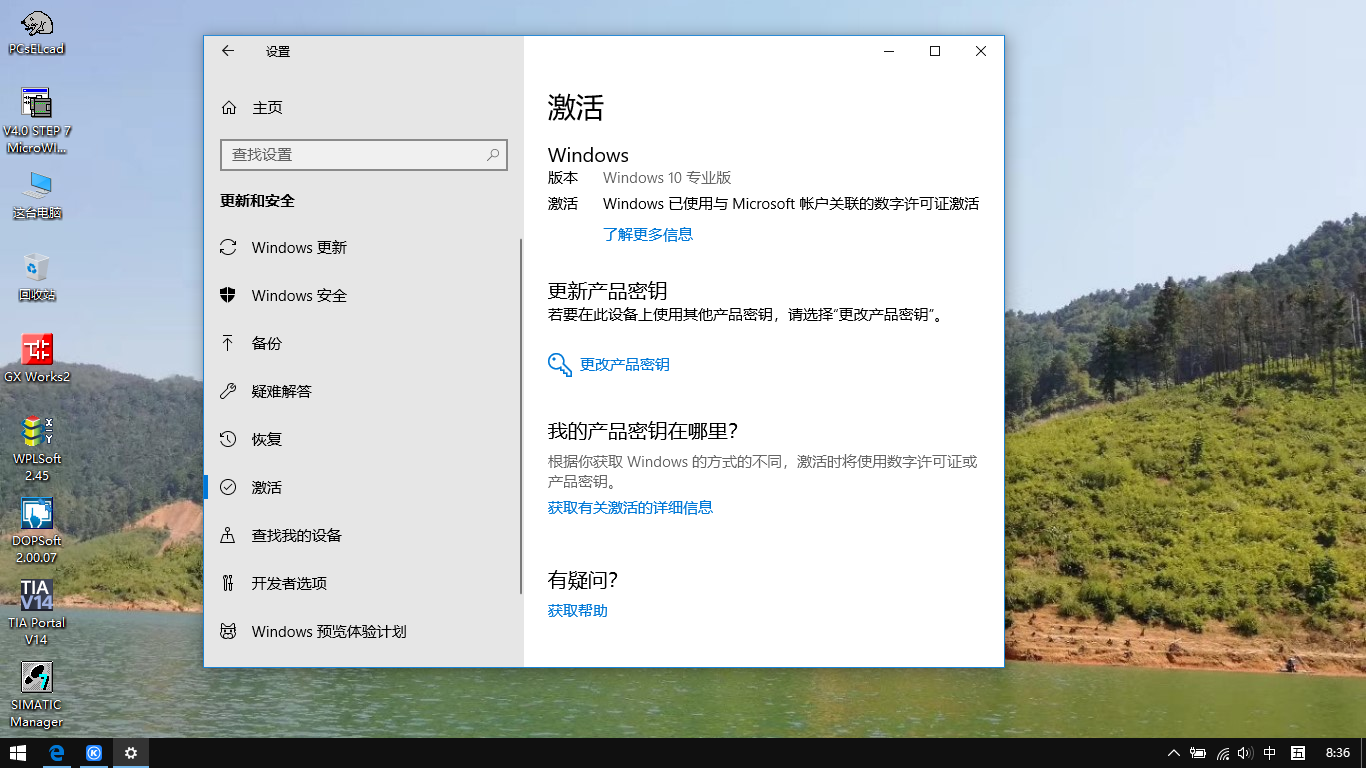Open the Windows Start menu

pyautogui.click(x=18, y=753)
